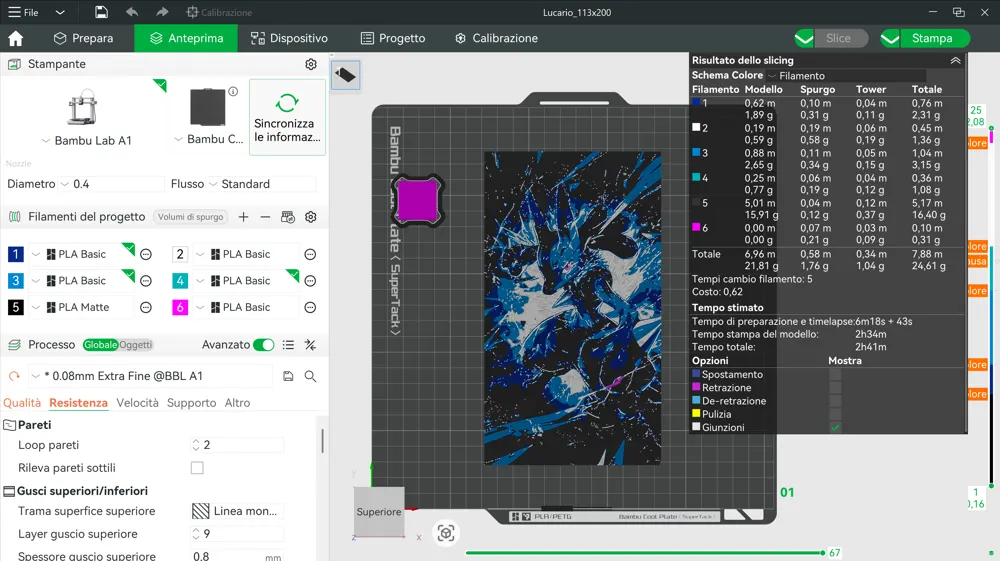Edit filament 3 PLA Basic preset

(x=146, y=281)
